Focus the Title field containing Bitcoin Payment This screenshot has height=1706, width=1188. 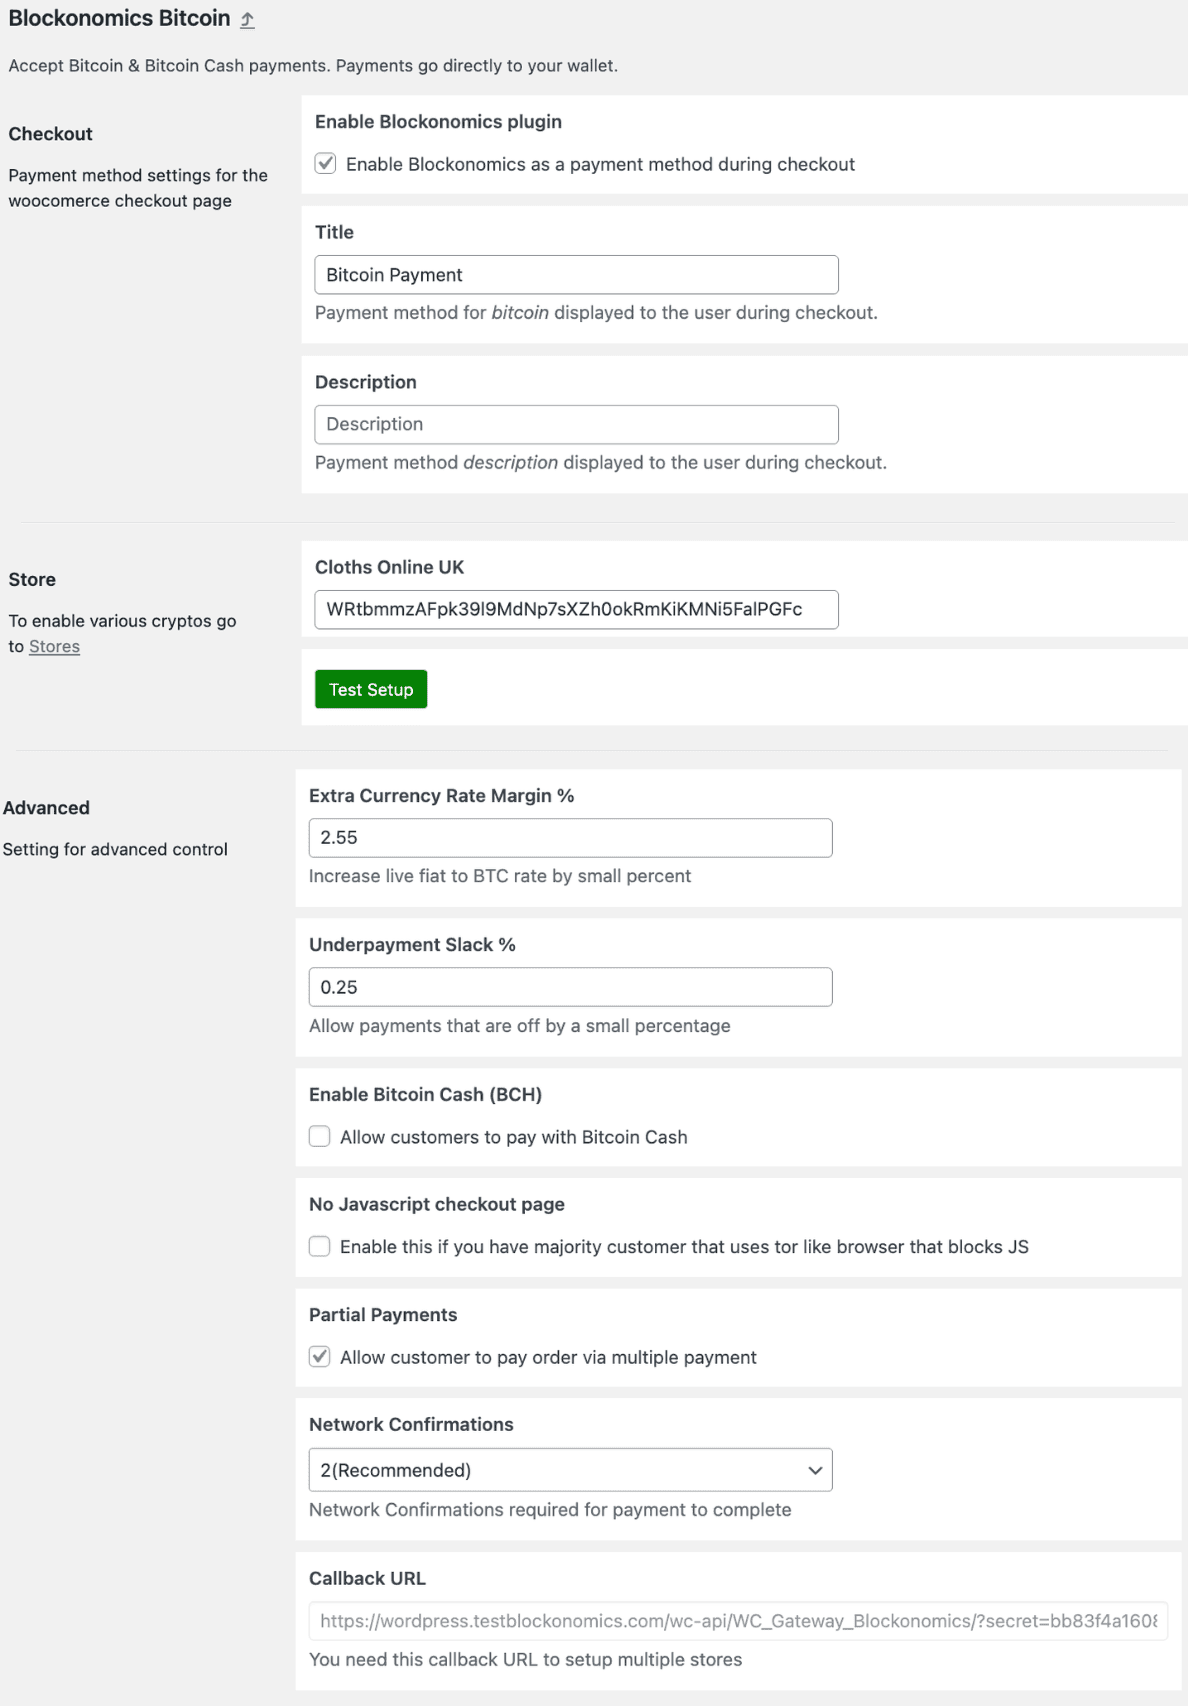pos(576,275)
